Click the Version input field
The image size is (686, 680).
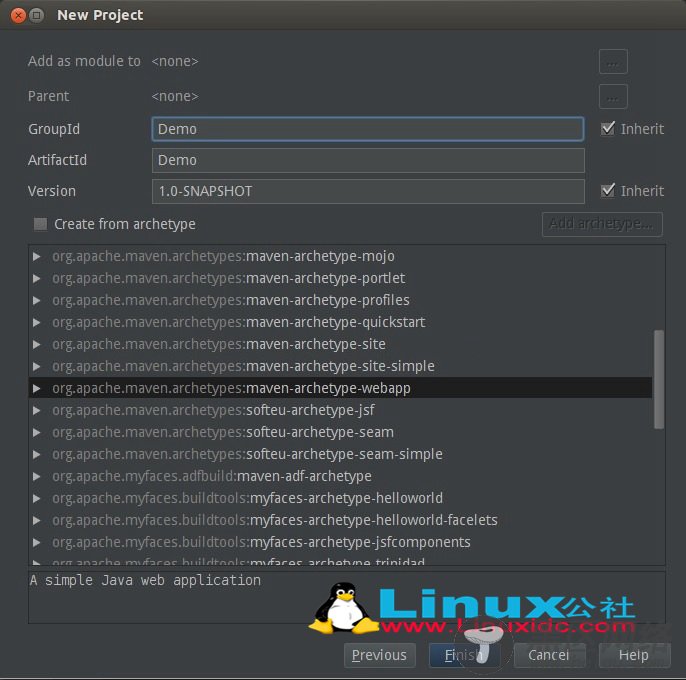368,191
